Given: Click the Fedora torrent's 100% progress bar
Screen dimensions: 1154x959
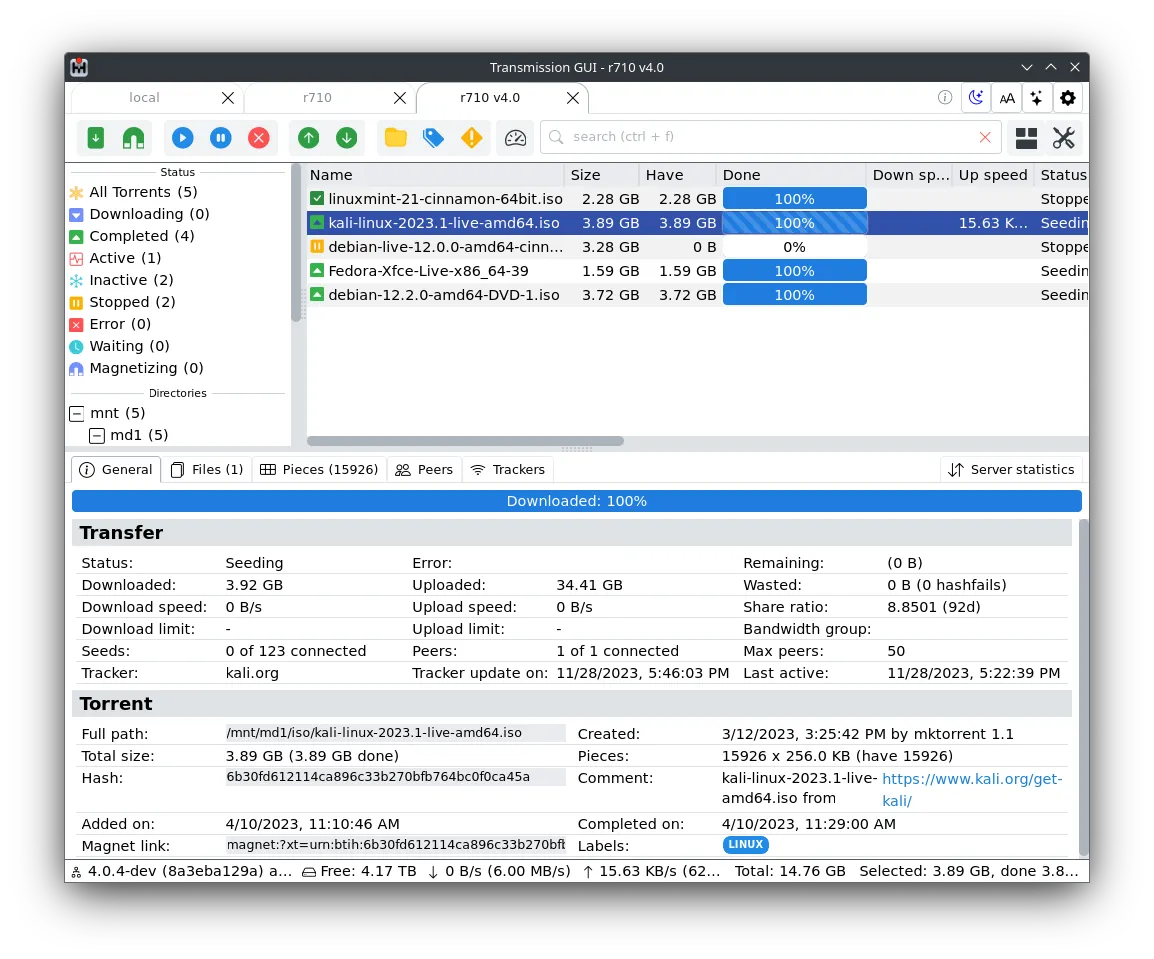Looking at the screenshot, I should click(794, 270).
